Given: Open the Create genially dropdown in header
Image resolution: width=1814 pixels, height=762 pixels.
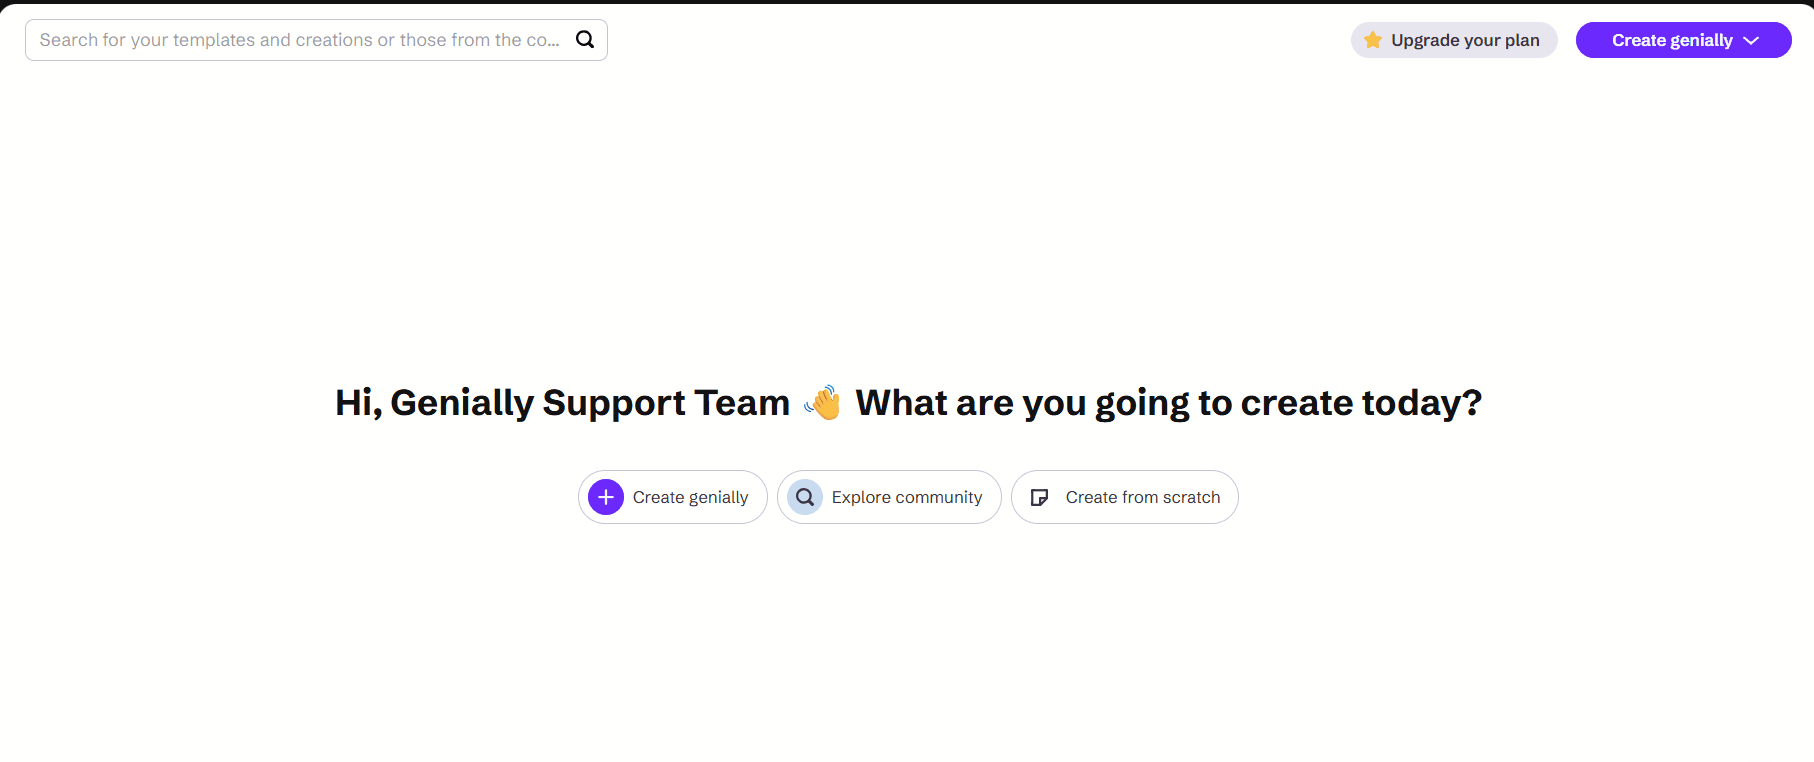Looking at the screenshot, I should (x=1684, y=40).
